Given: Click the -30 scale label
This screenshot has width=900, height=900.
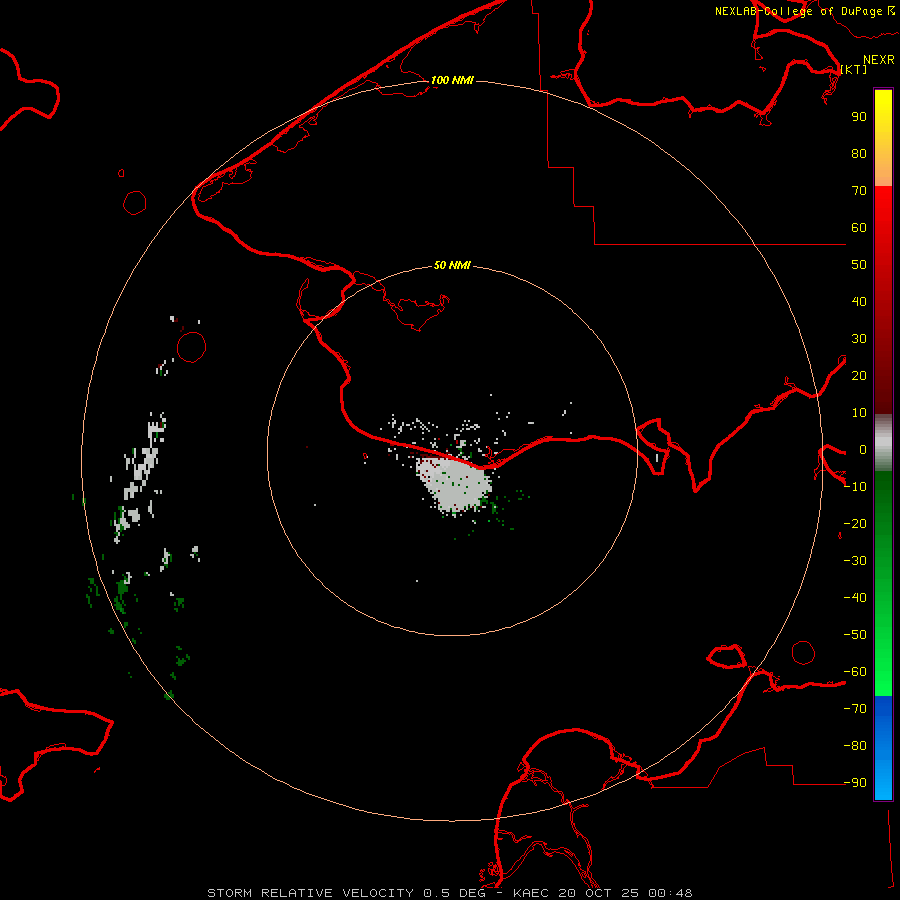Looking at the screenshot, I should (855, 561).
